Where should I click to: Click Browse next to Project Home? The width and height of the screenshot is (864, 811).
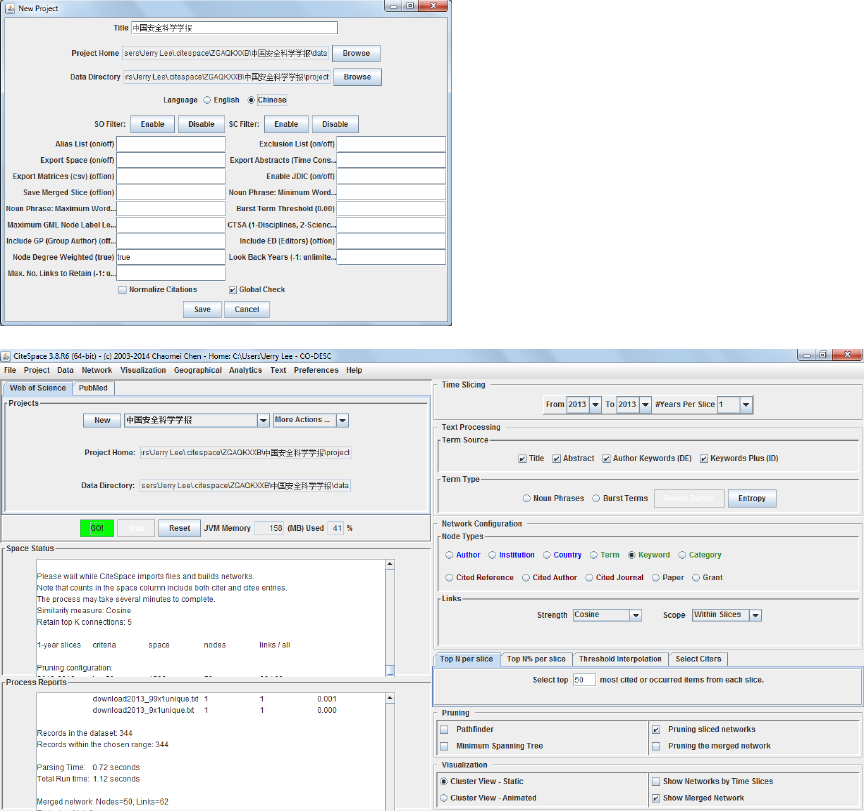[357, 53]
